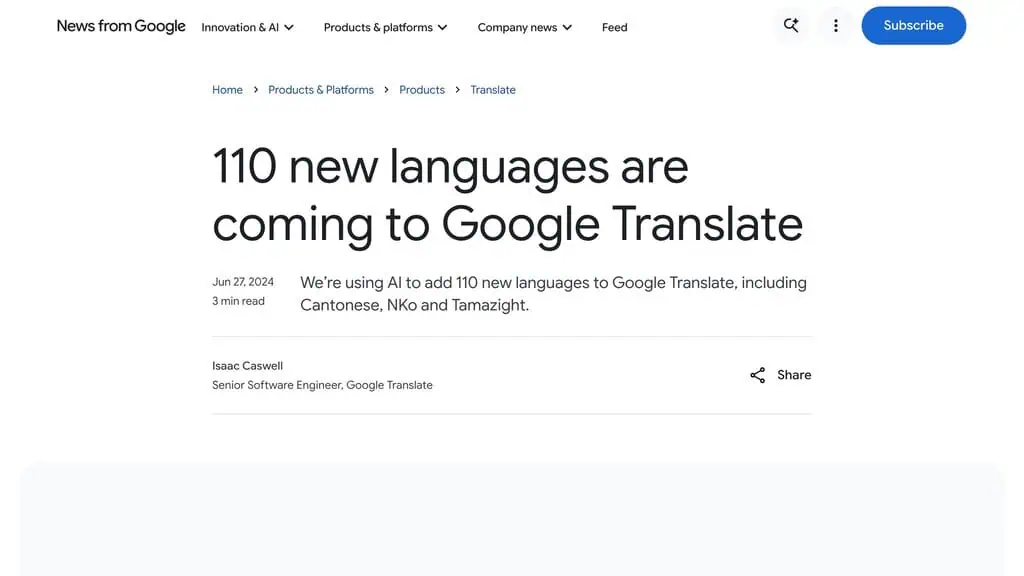Open the three-dot more options menu
Viewport: 1024px width, 576px height.
coord(835,25)
